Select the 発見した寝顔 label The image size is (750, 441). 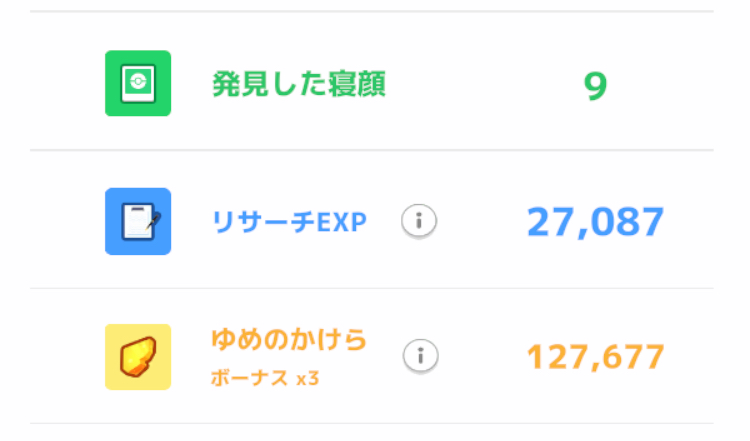coord(299,84)
